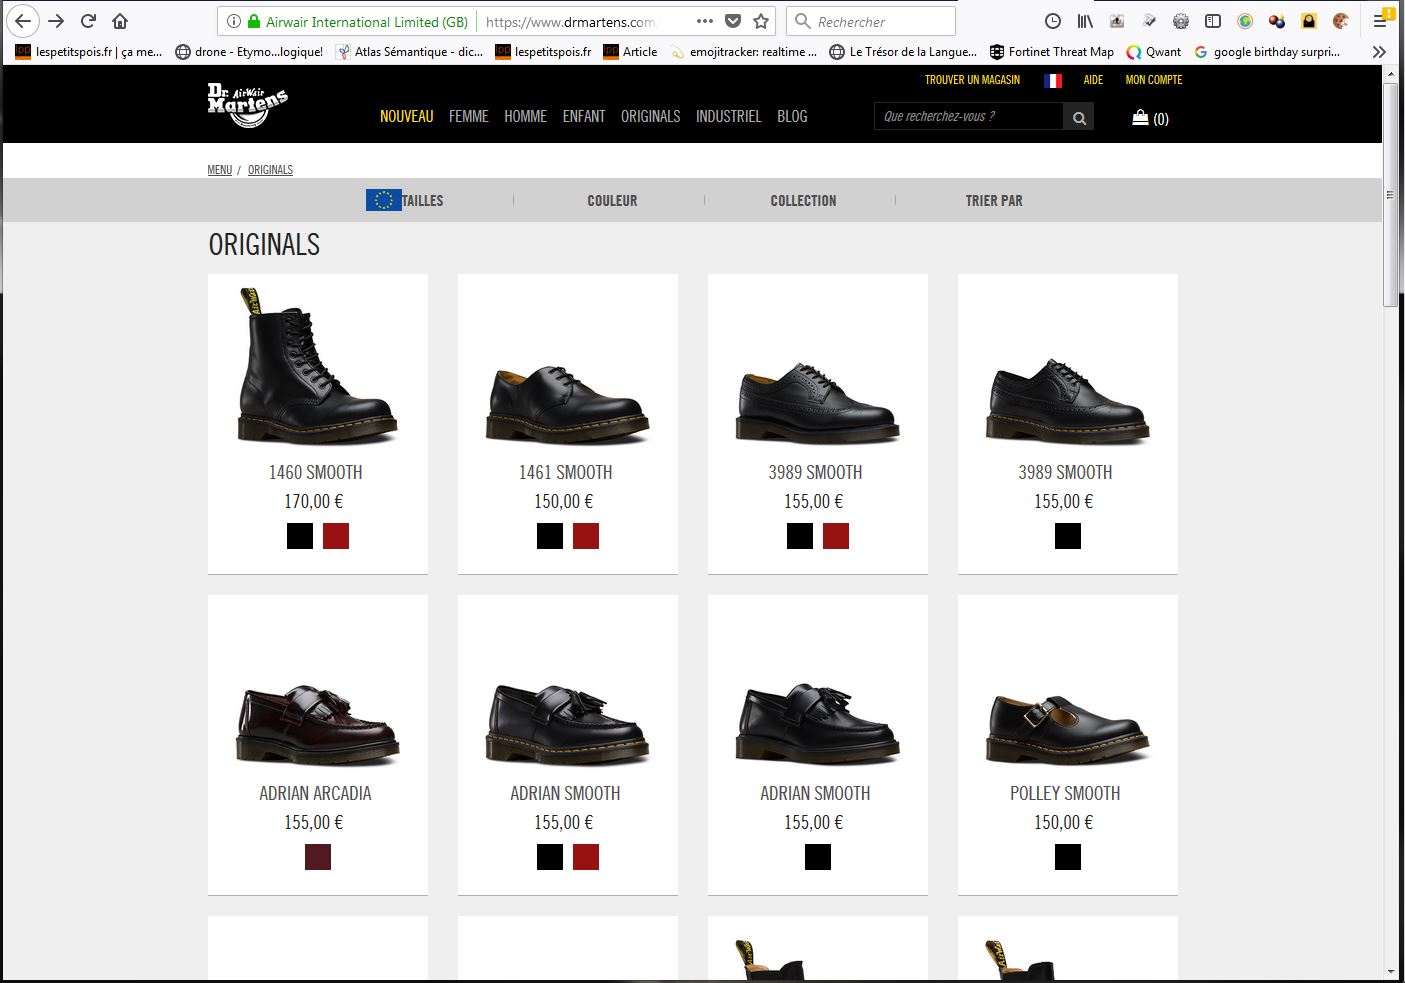
Task: Open the TRIER PAR sort dropdown
Action: pos(994,201)
